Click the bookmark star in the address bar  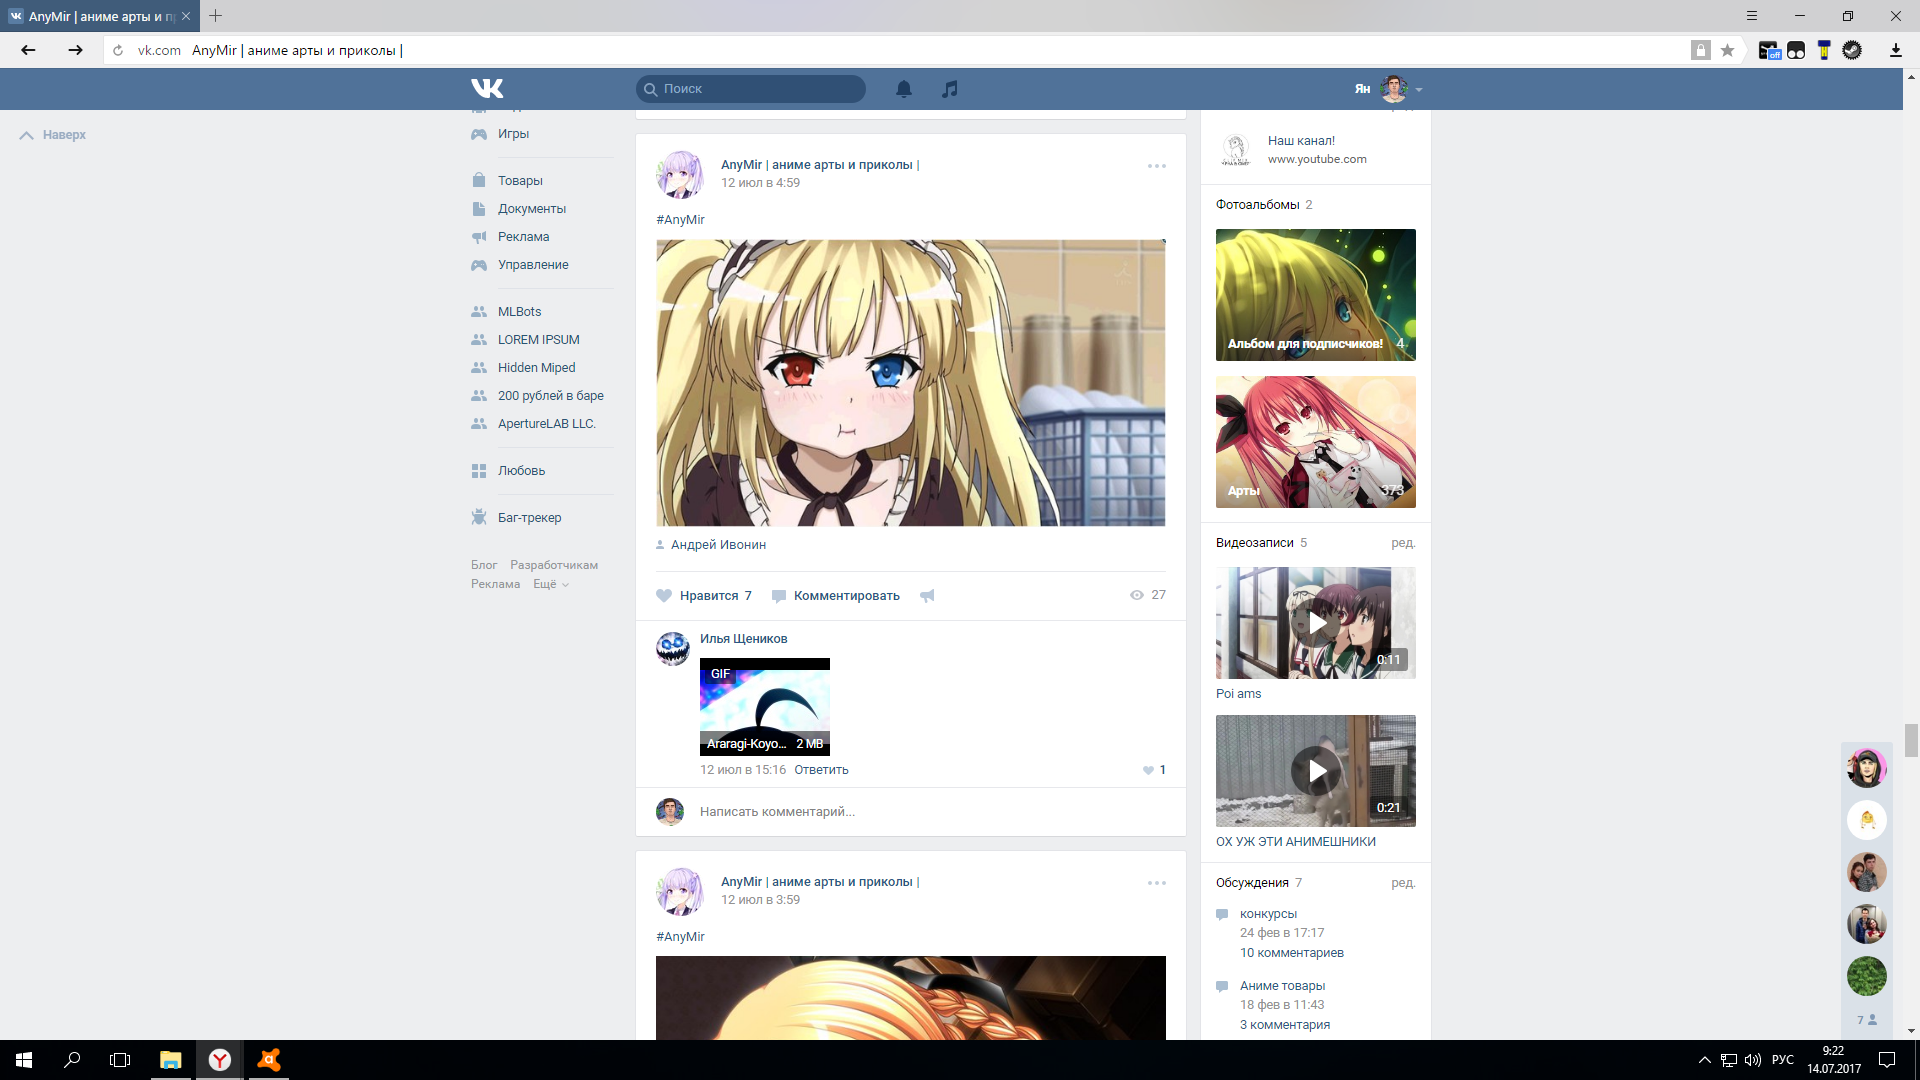[x=1727, y=50]
